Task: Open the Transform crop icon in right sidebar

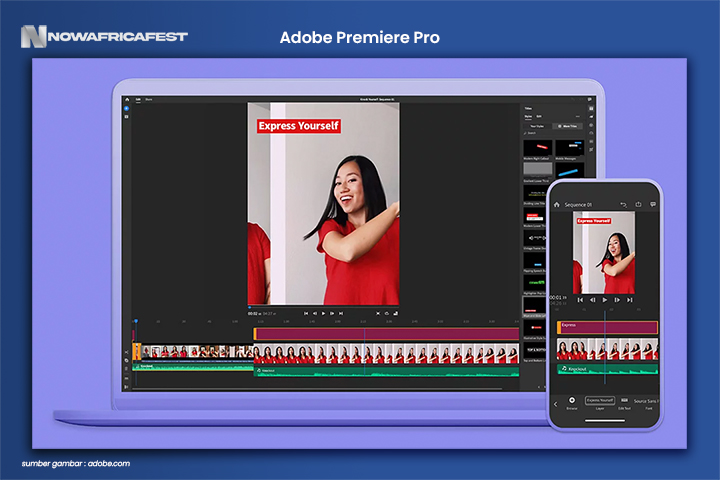Action: [591, 150]
